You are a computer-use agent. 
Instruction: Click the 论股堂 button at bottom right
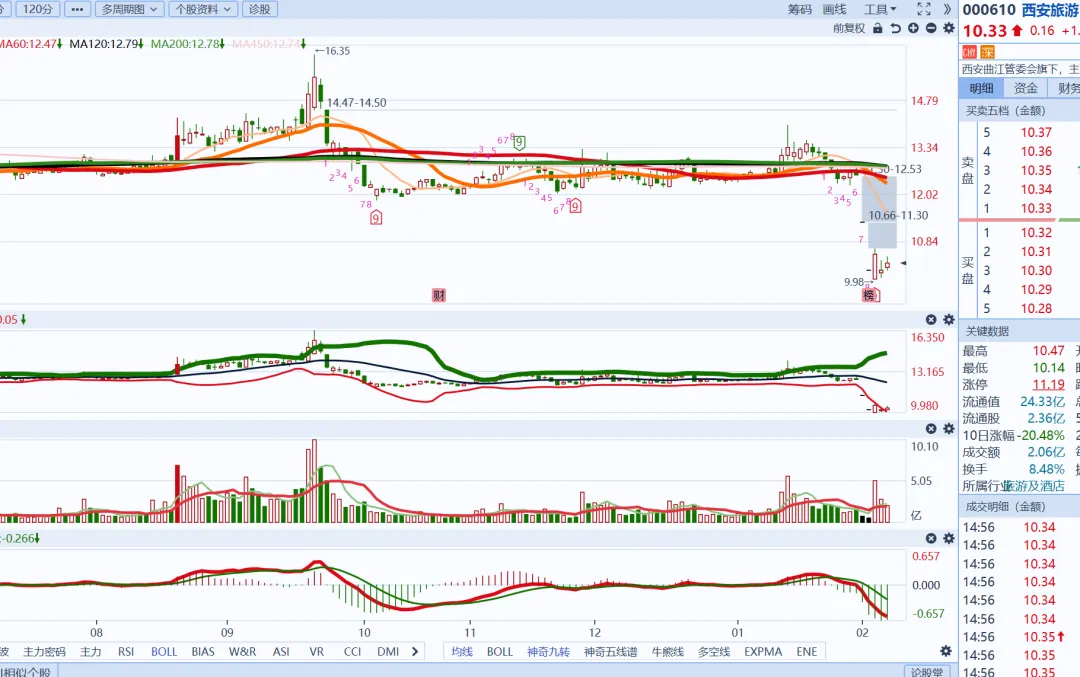click(927, 671)
